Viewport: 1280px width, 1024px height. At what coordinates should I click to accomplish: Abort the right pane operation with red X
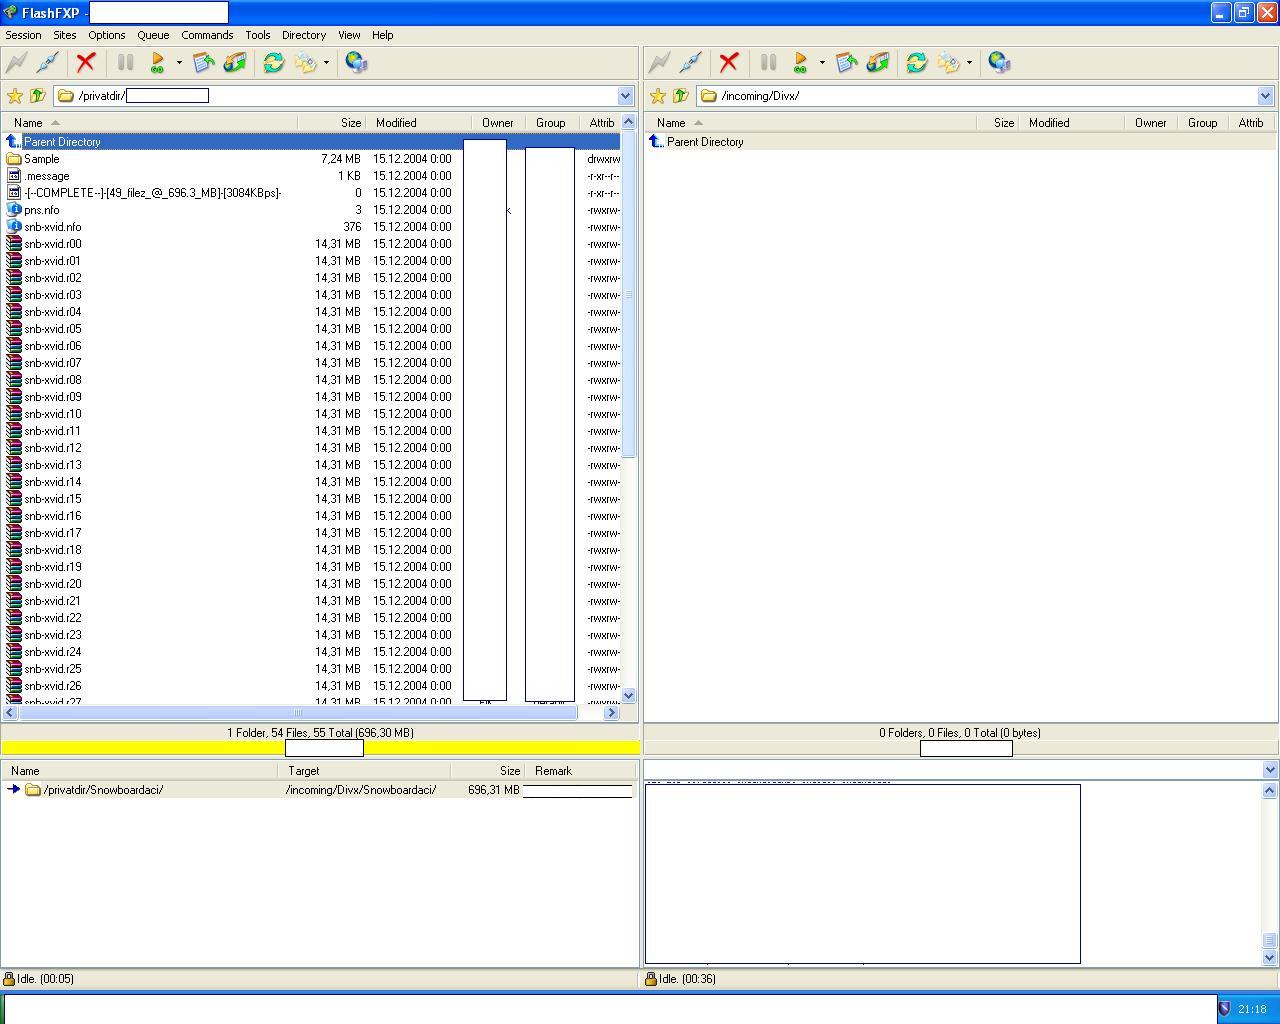tap(729, 63)
